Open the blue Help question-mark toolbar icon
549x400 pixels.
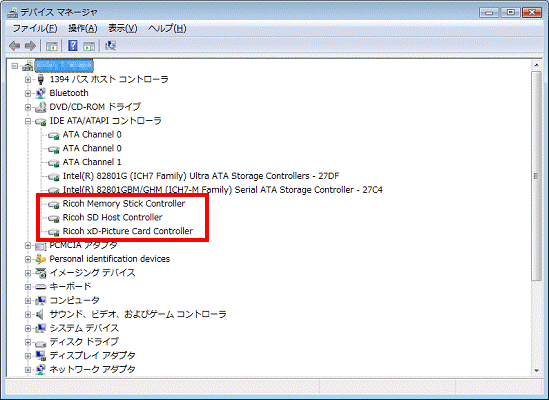[x=72, y=46]
